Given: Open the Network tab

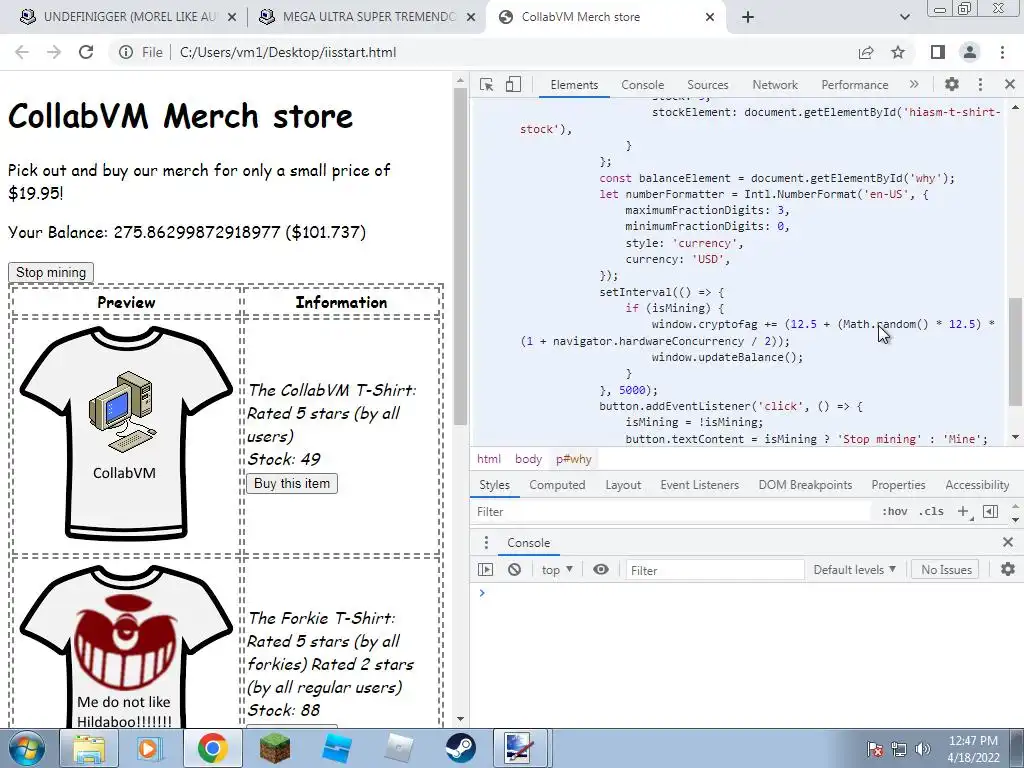Looking at the screenshot, I should pos(775,85).
